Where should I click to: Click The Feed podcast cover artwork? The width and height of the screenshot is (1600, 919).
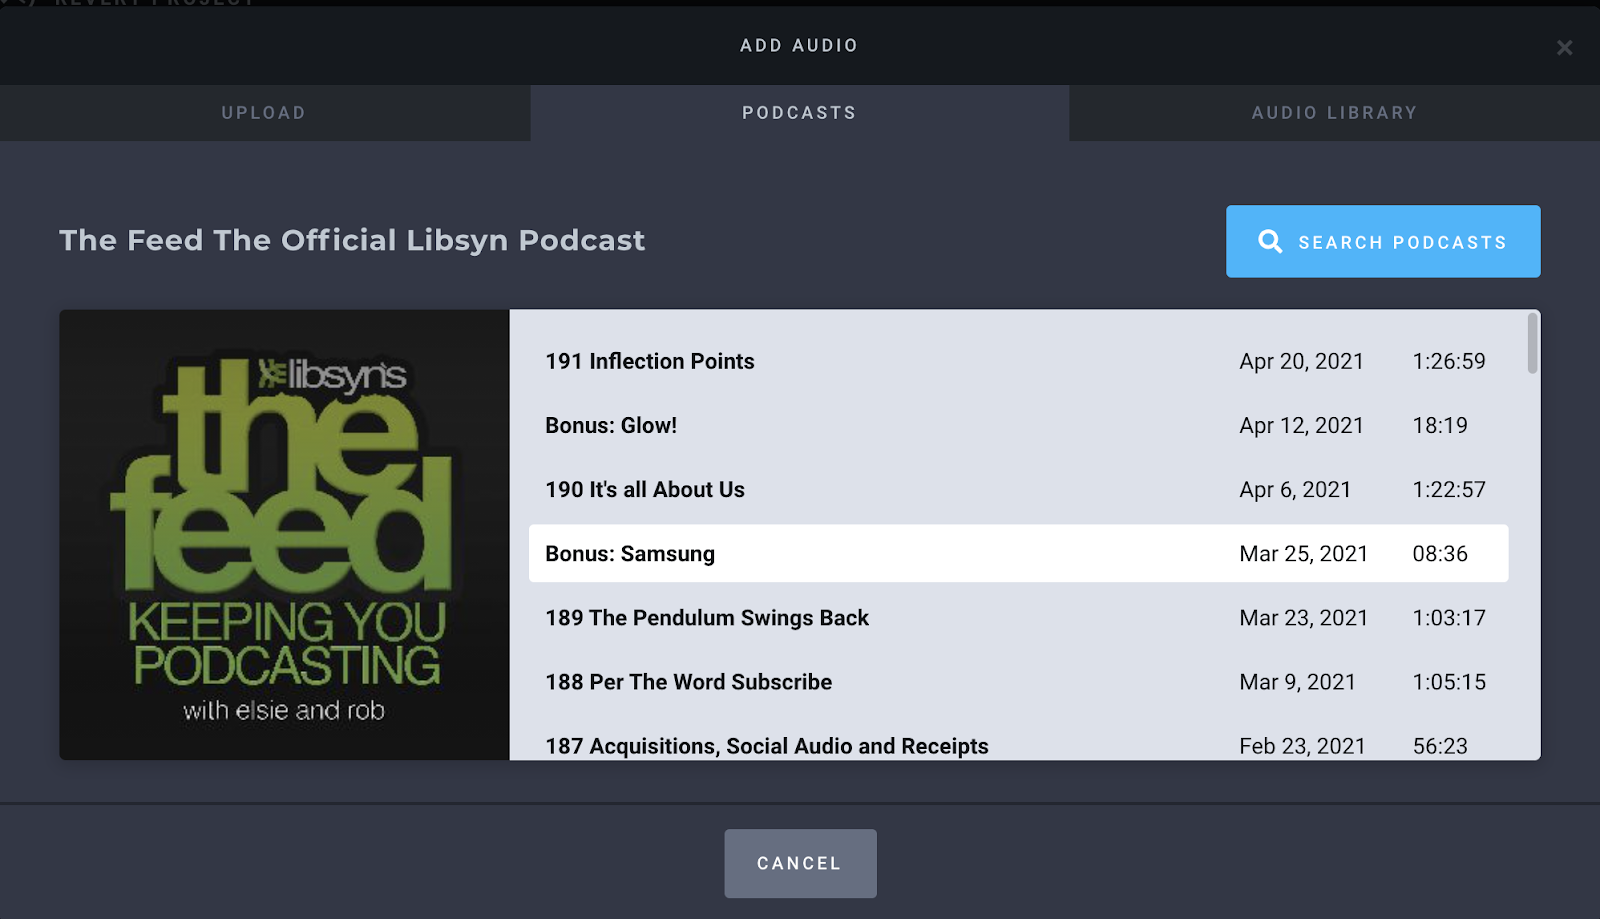point(284,534)
